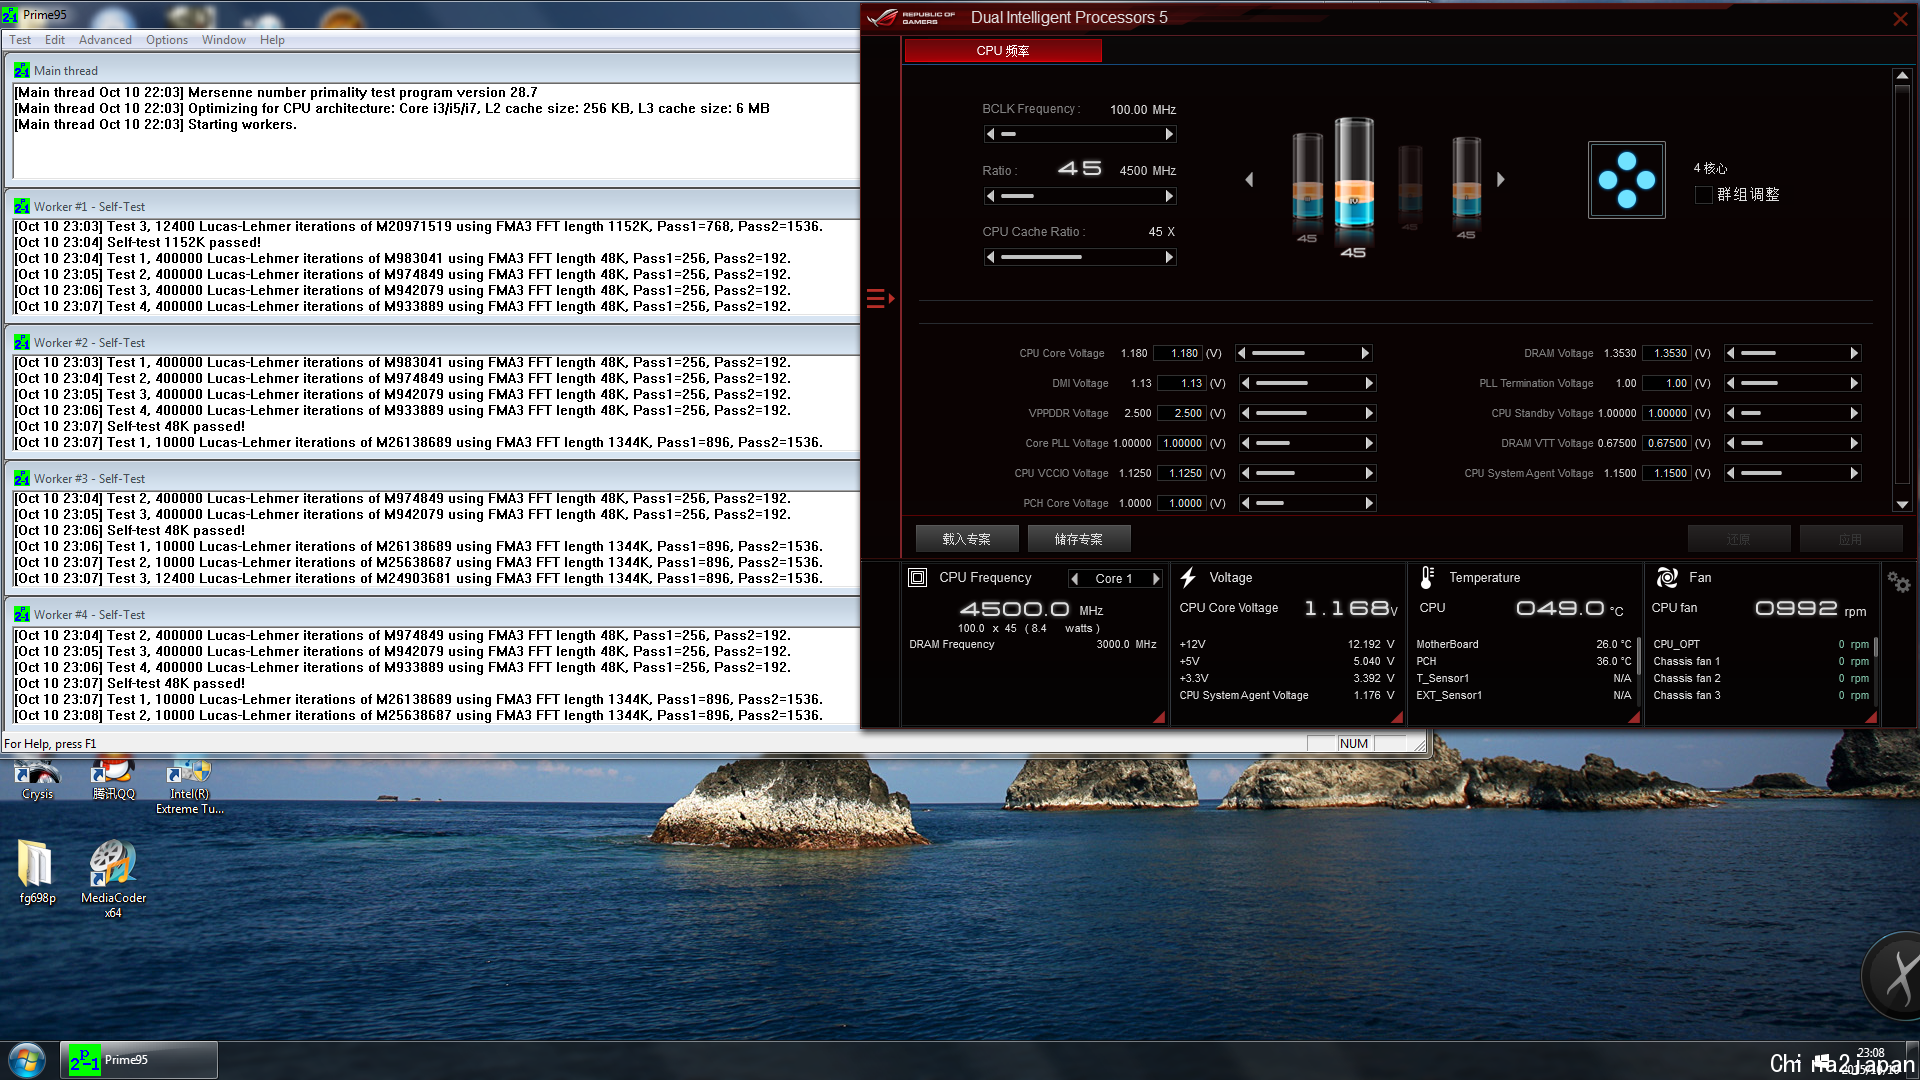Increase CPU System Agent Voltage arrow
1920x1080 pixels.
point(1854,473)
